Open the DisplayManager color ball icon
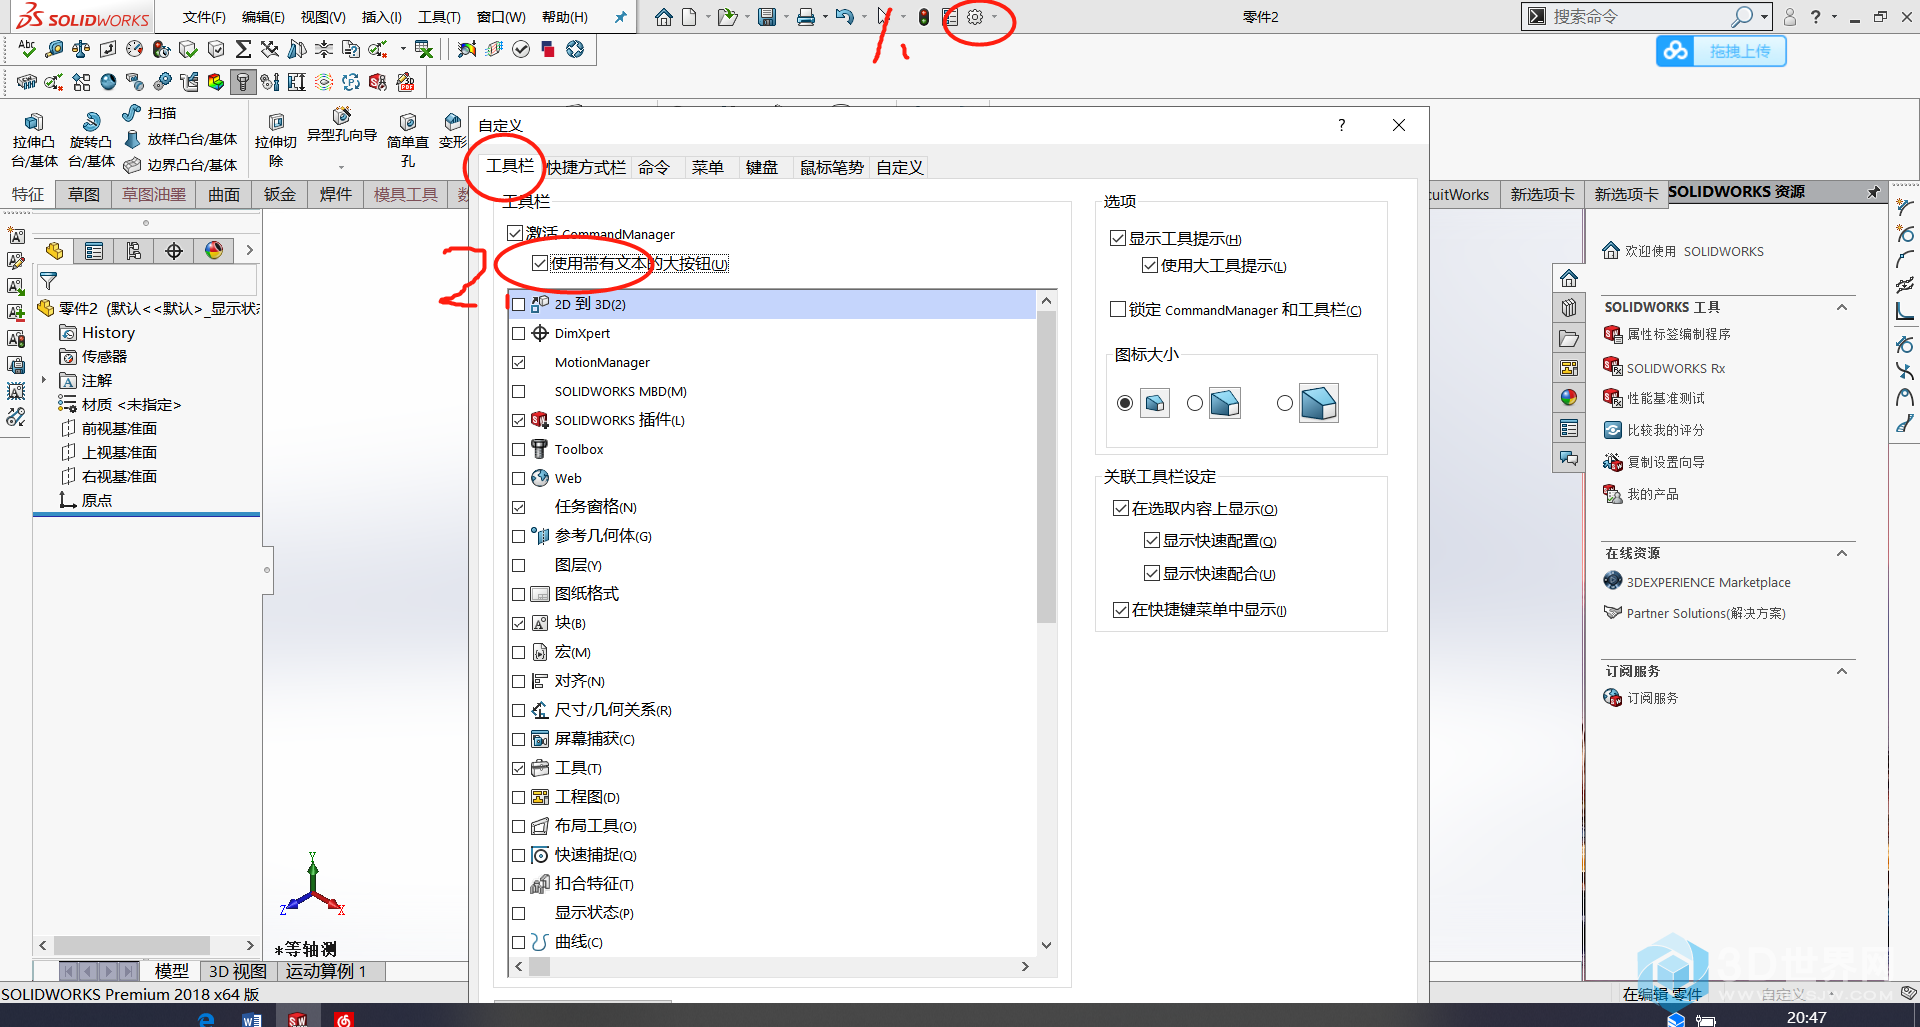This screenshot has width=1920, height=1027. click(x=214, y=251)
